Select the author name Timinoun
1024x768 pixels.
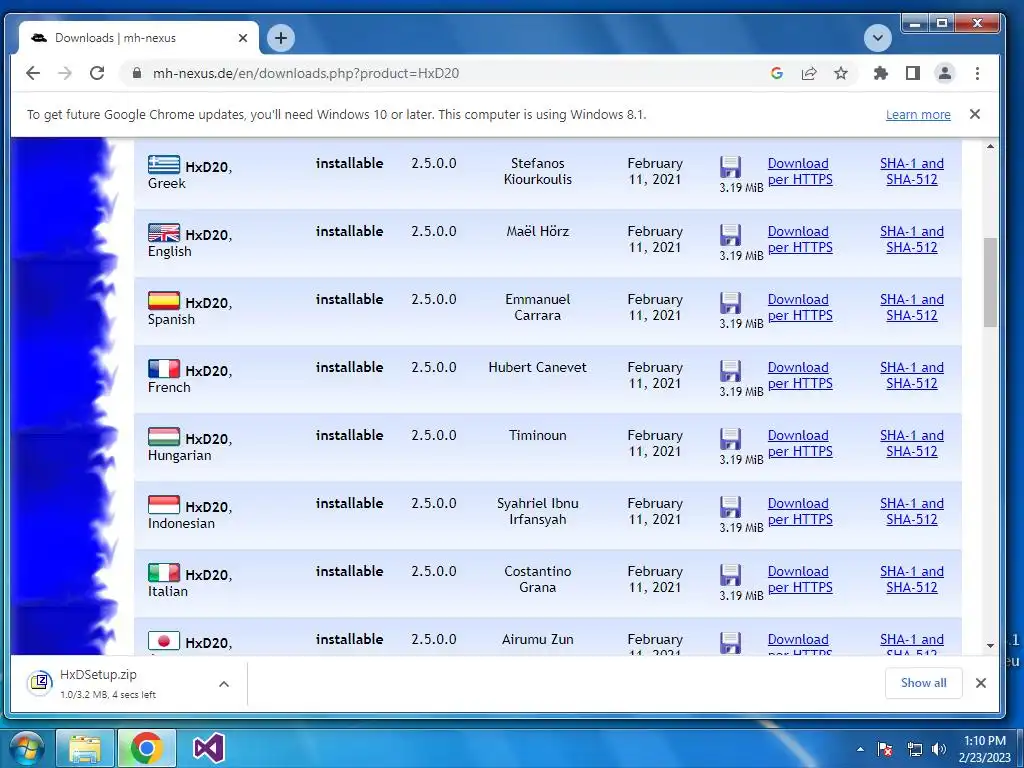coord(537,435)
